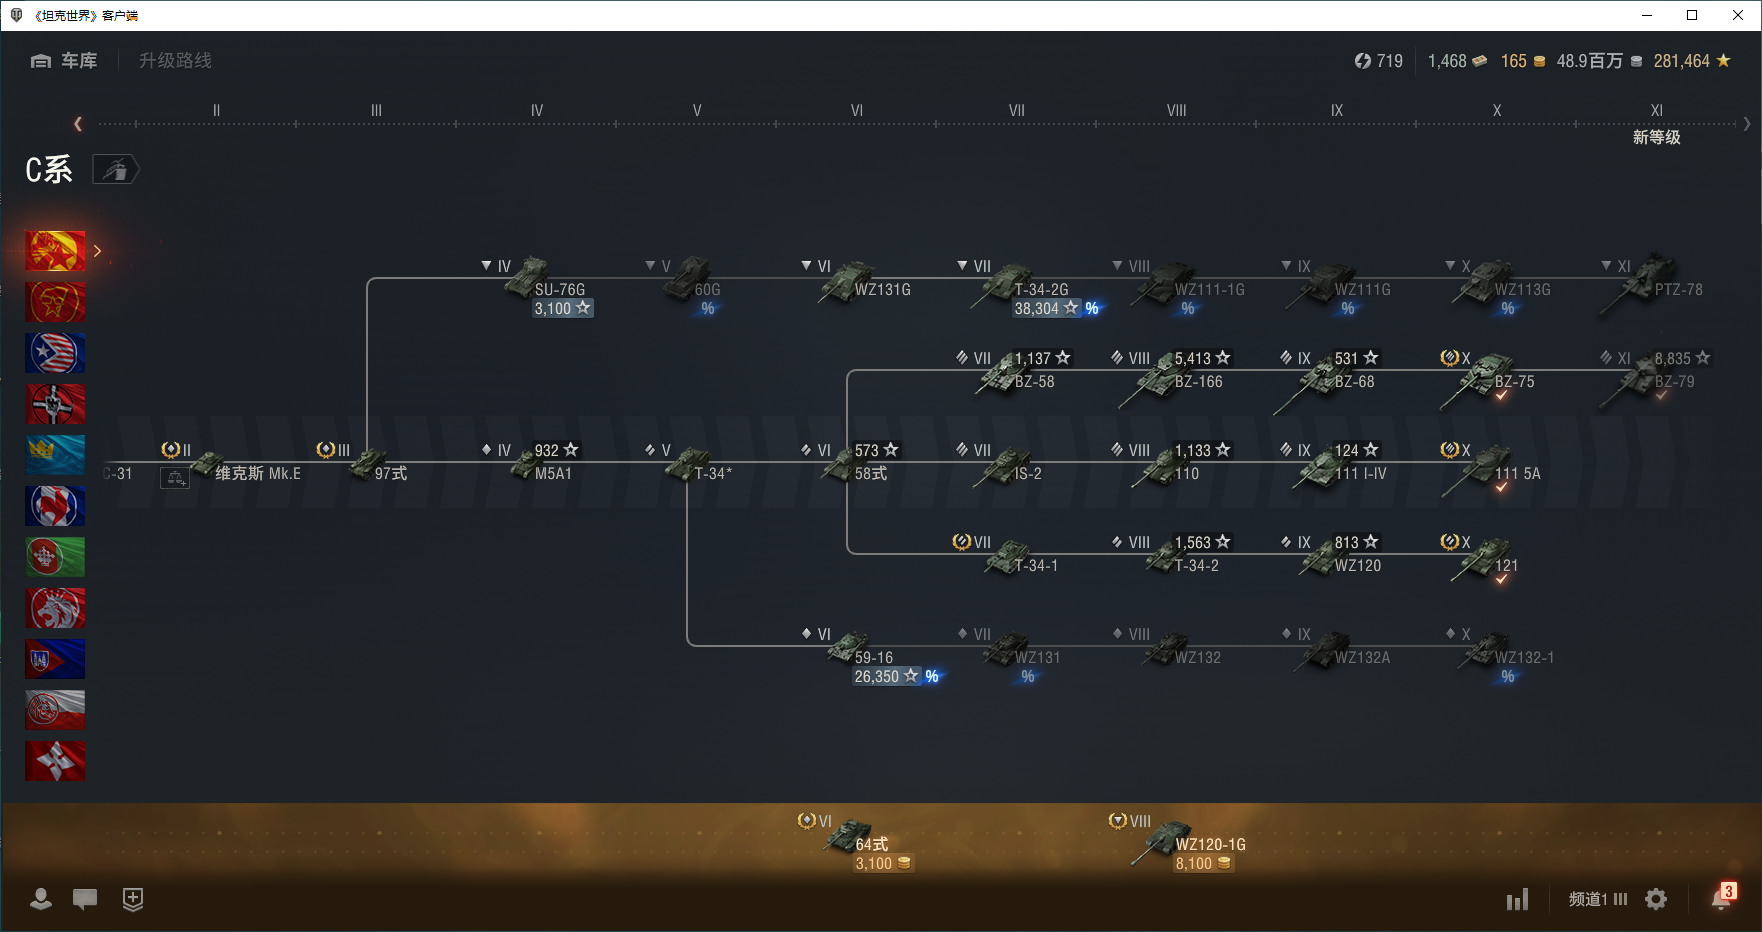Open the chat bubble icon
Image resolution: width=1762 pixels, height=932 pixels.
point(85,899)
